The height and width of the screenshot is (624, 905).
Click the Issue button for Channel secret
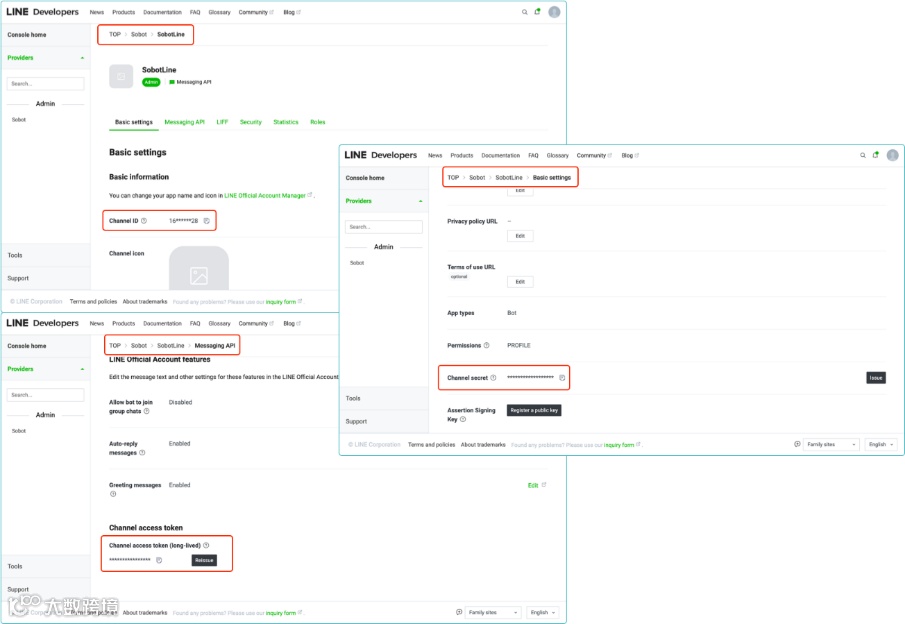coord(876,378)
